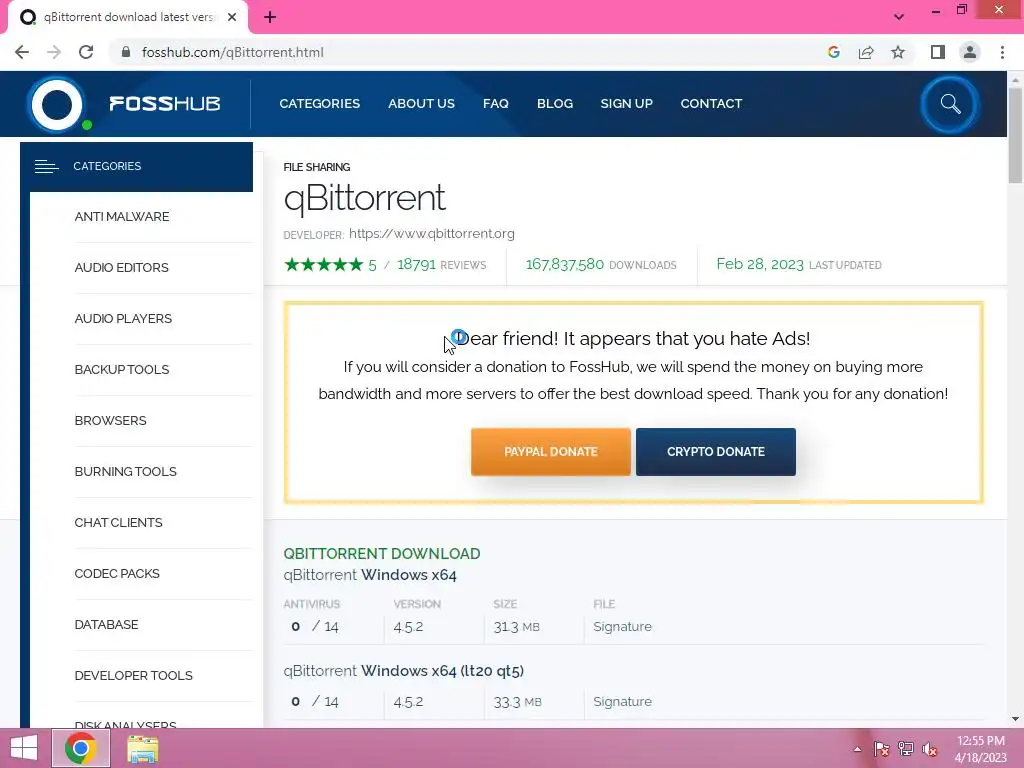Select CHAT CLIENTS category

[118, 522]
